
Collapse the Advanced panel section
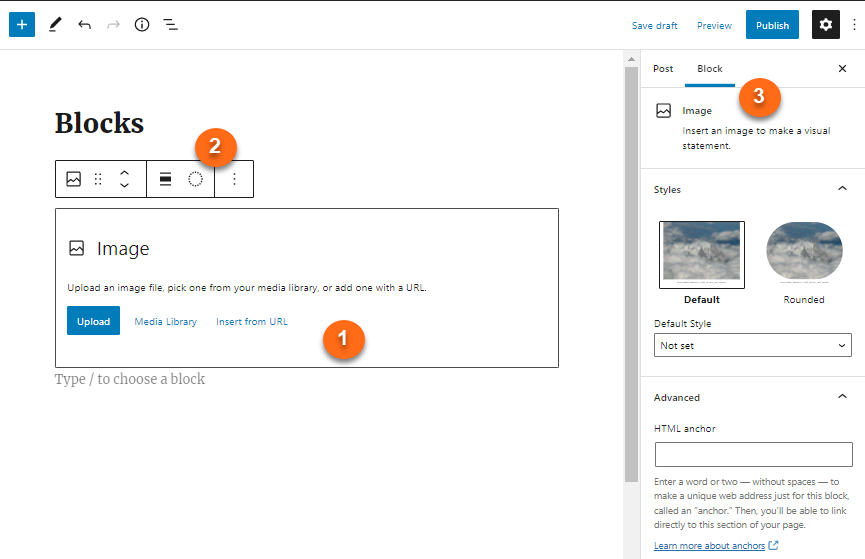click(841, 397)
